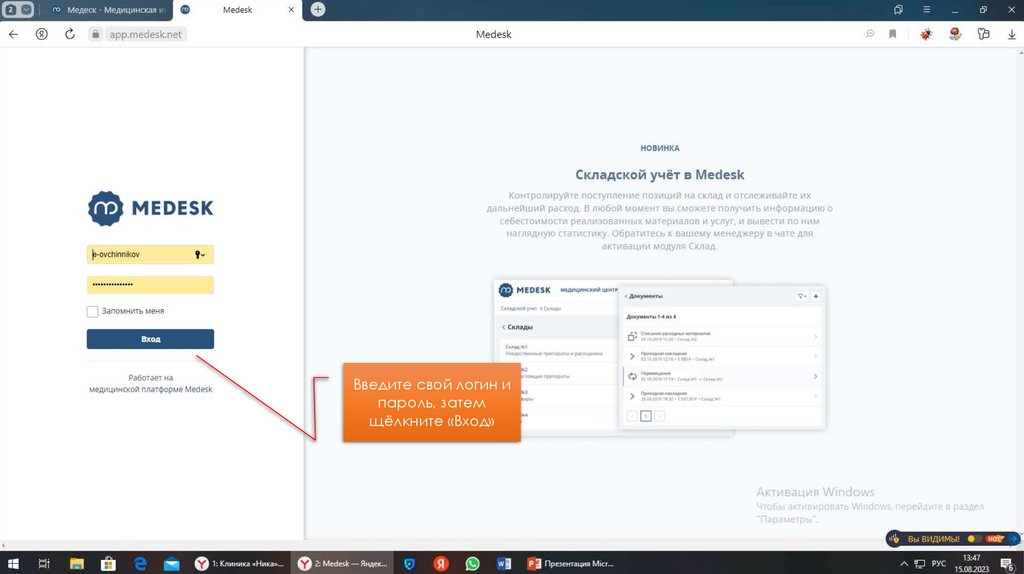The width and height of the screenshot is (1024, 574).
Task: Open the browser side panel bookmarks icon
Action: tap(899, 9)
